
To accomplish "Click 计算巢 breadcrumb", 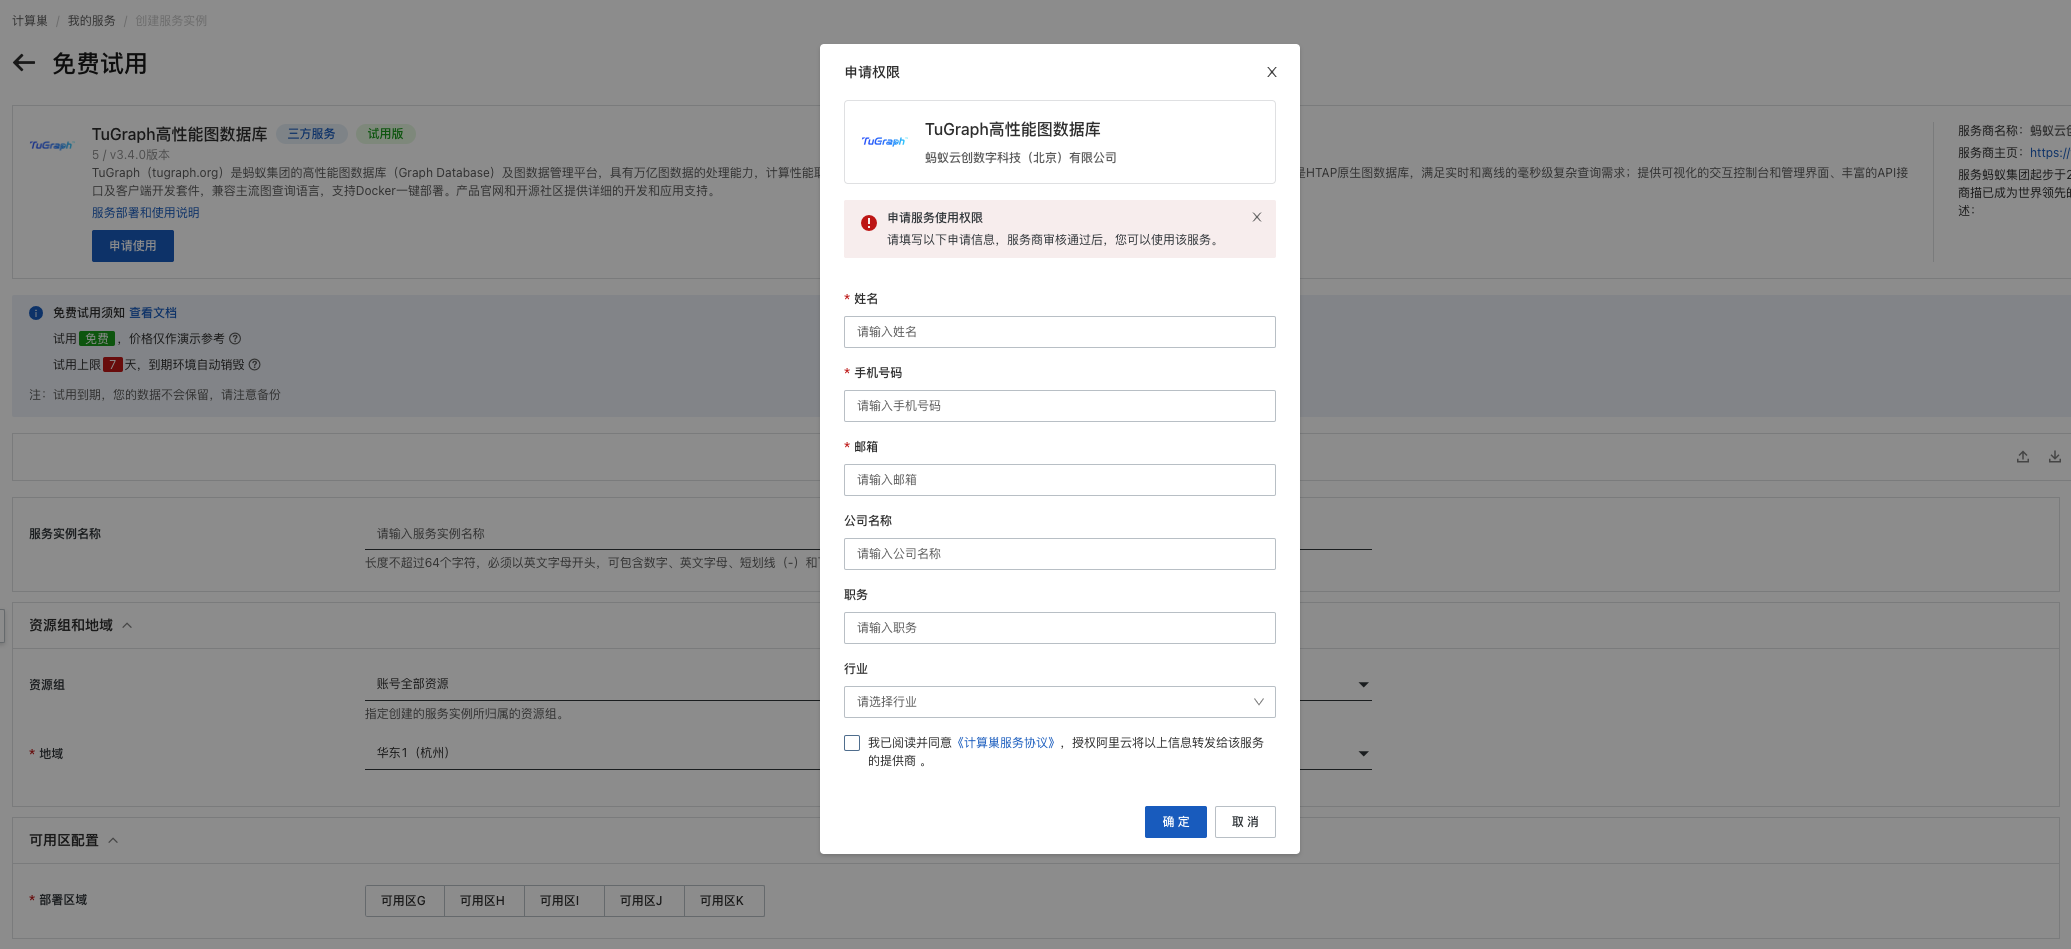I will pyautogui.click(x=30, y=21).
